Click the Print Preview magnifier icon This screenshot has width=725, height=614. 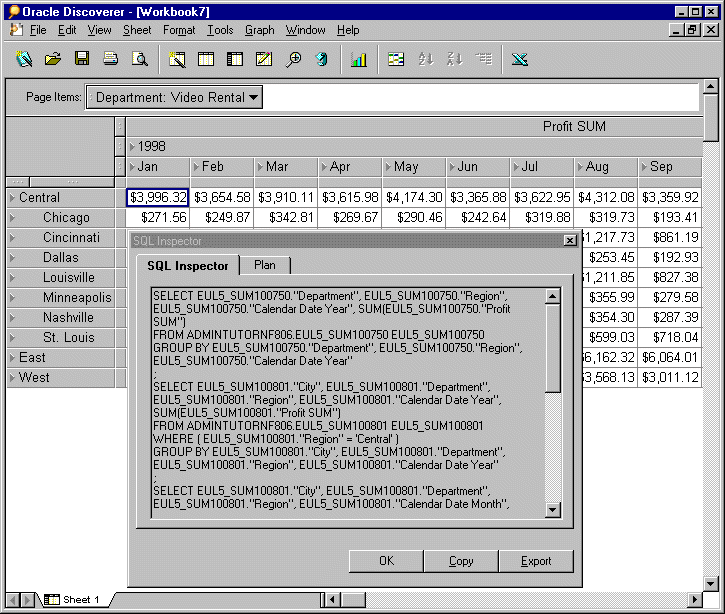(x=140, y=59)
